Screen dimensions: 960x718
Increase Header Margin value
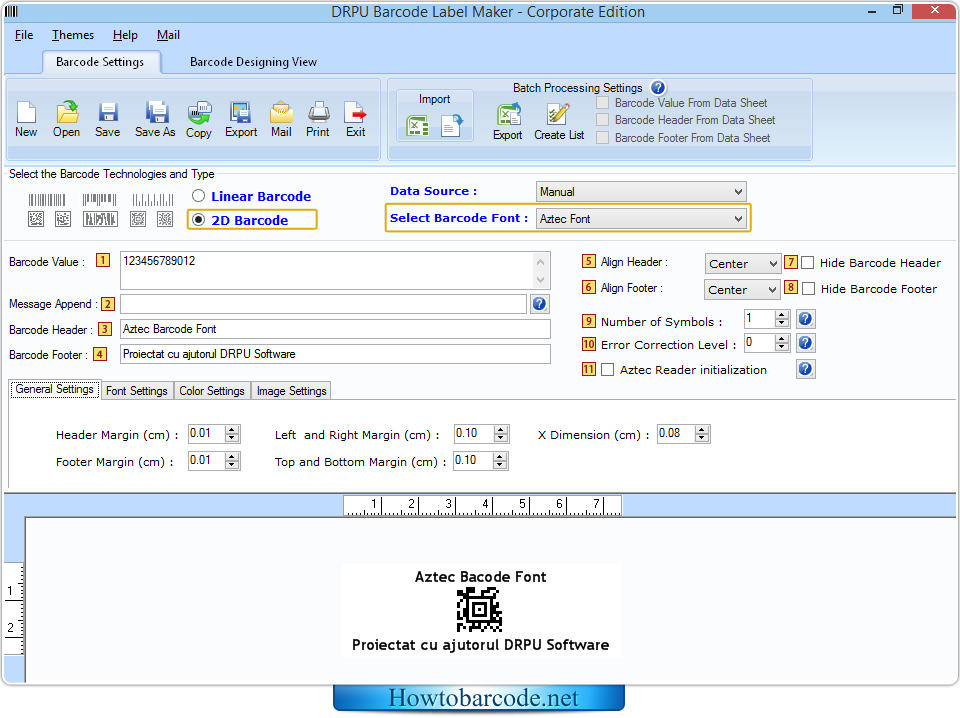click(231, 430)
